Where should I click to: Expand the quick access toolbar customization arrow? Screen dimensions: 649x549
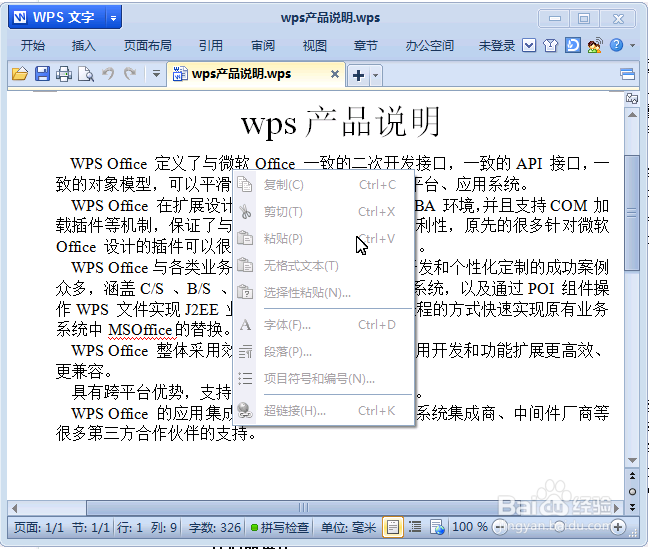[x=156, y=74]
